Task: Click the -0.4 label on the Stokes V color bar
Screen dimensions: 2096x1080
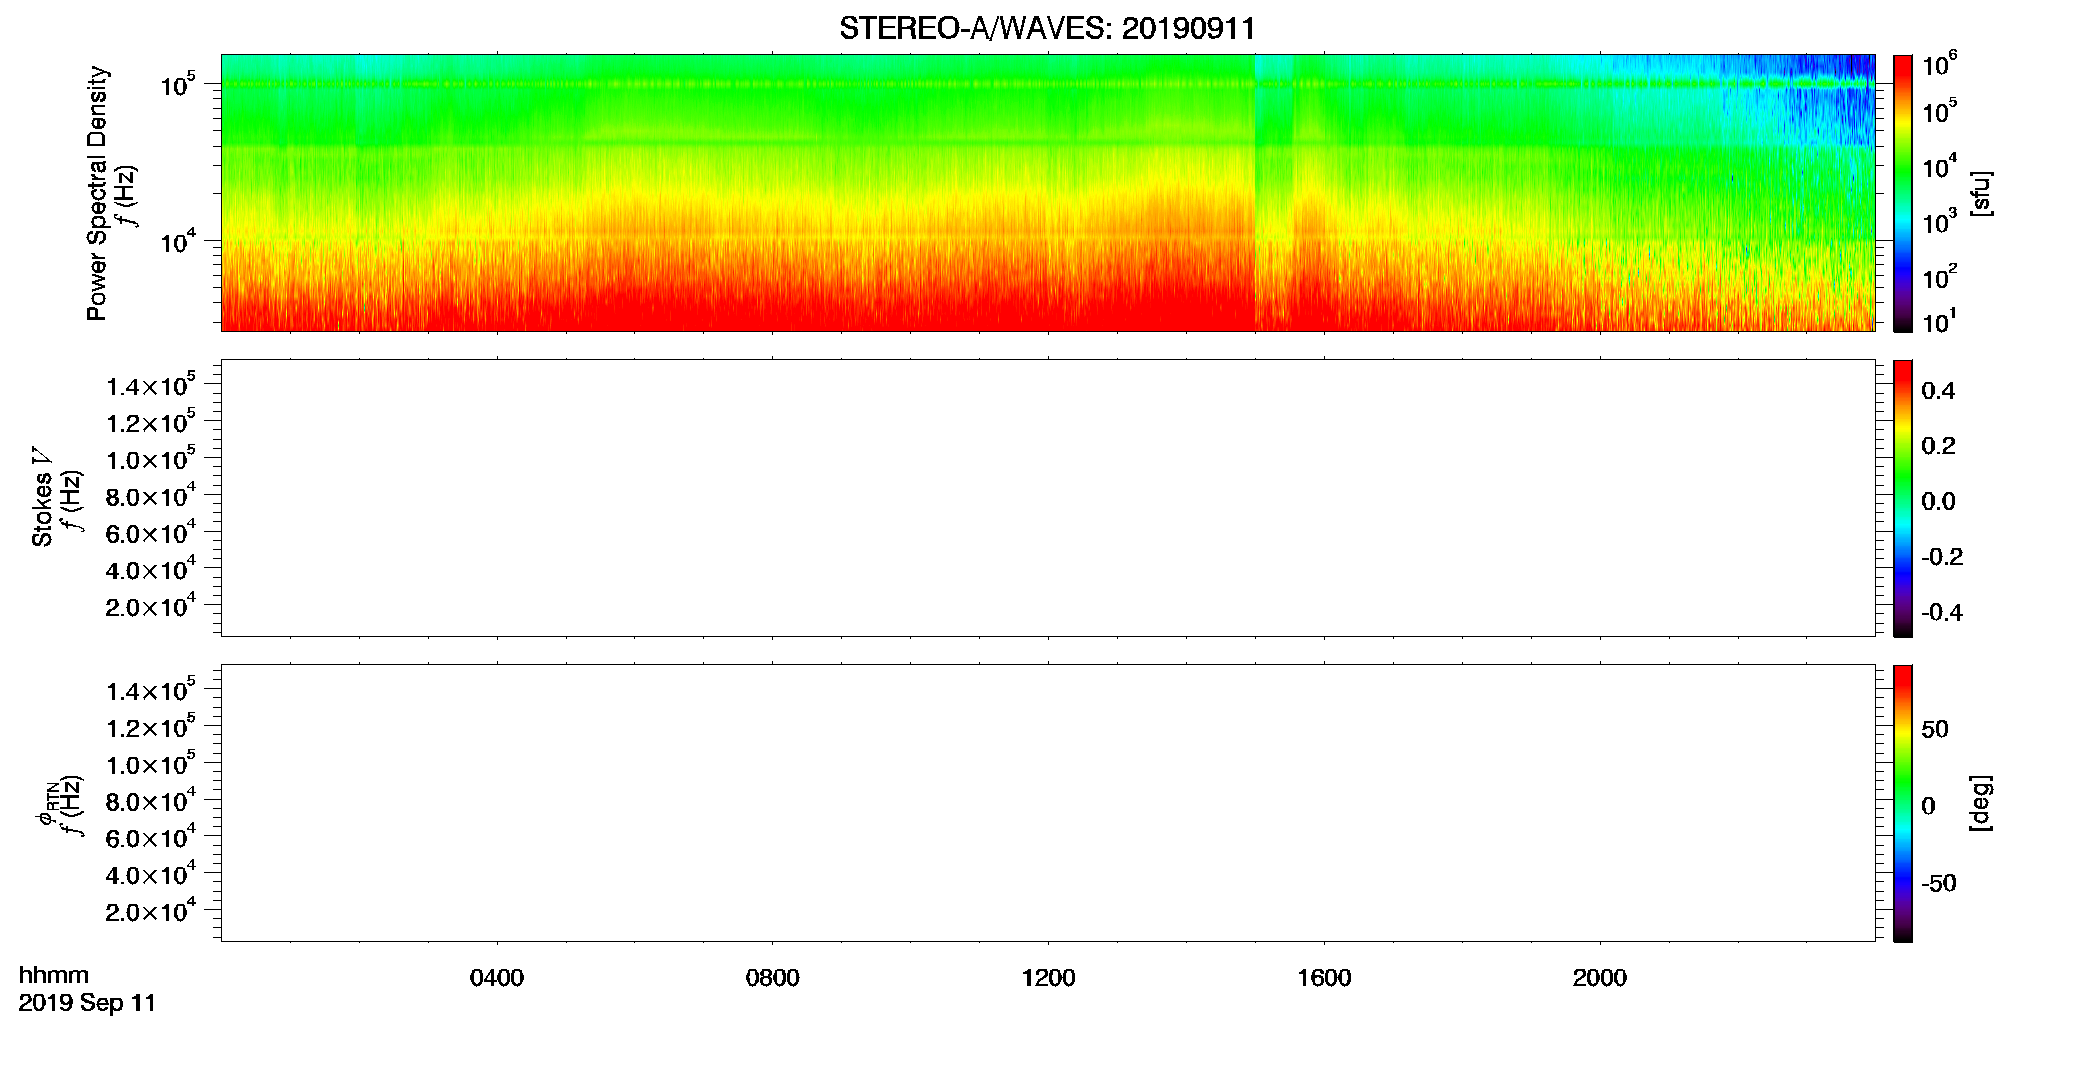Action: 1942,613
